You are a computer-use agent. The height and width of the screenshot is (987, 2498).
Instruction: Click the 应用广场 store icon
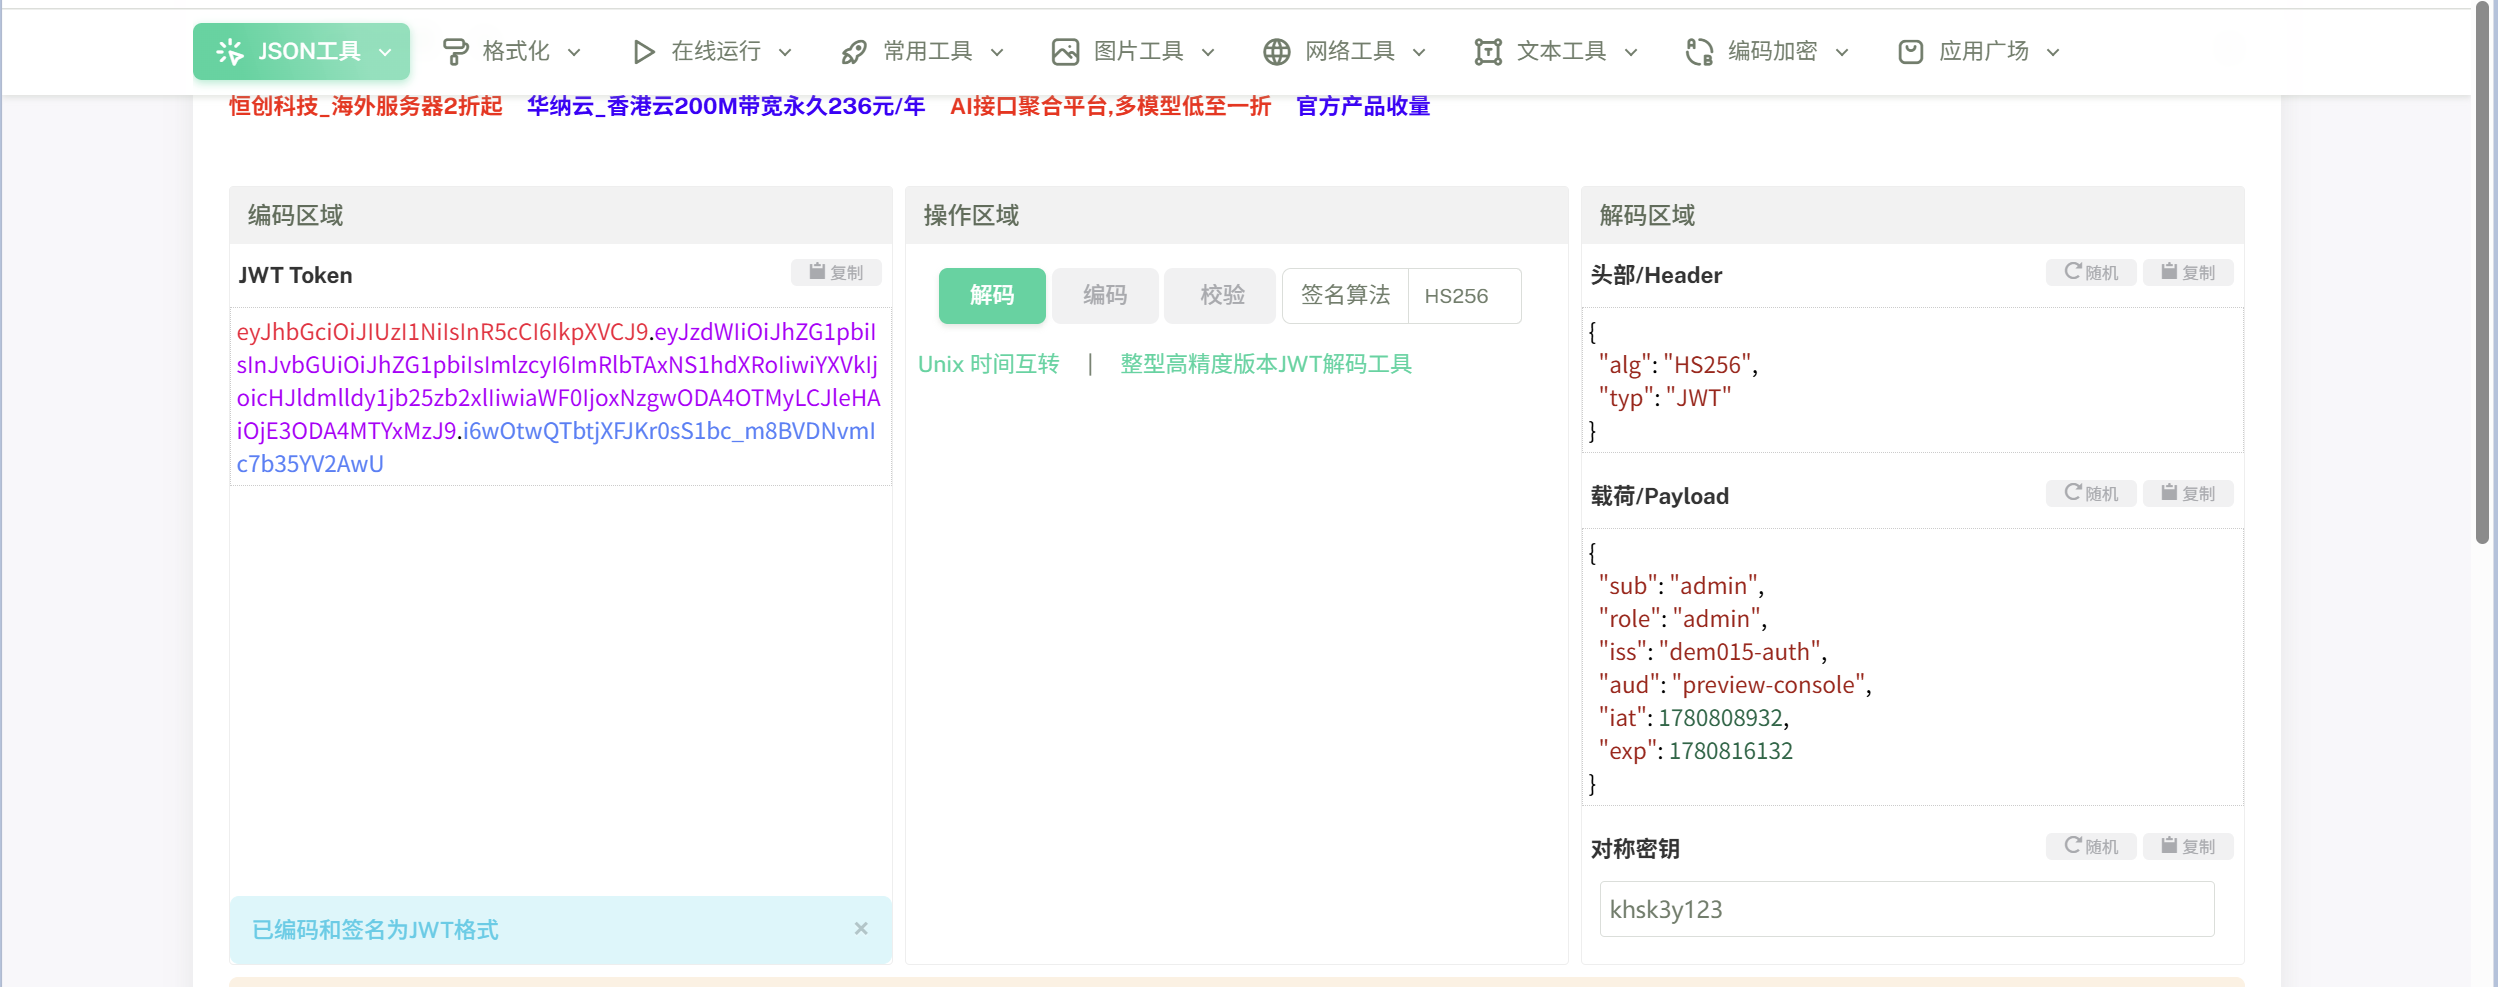(x=1911, y=52)
